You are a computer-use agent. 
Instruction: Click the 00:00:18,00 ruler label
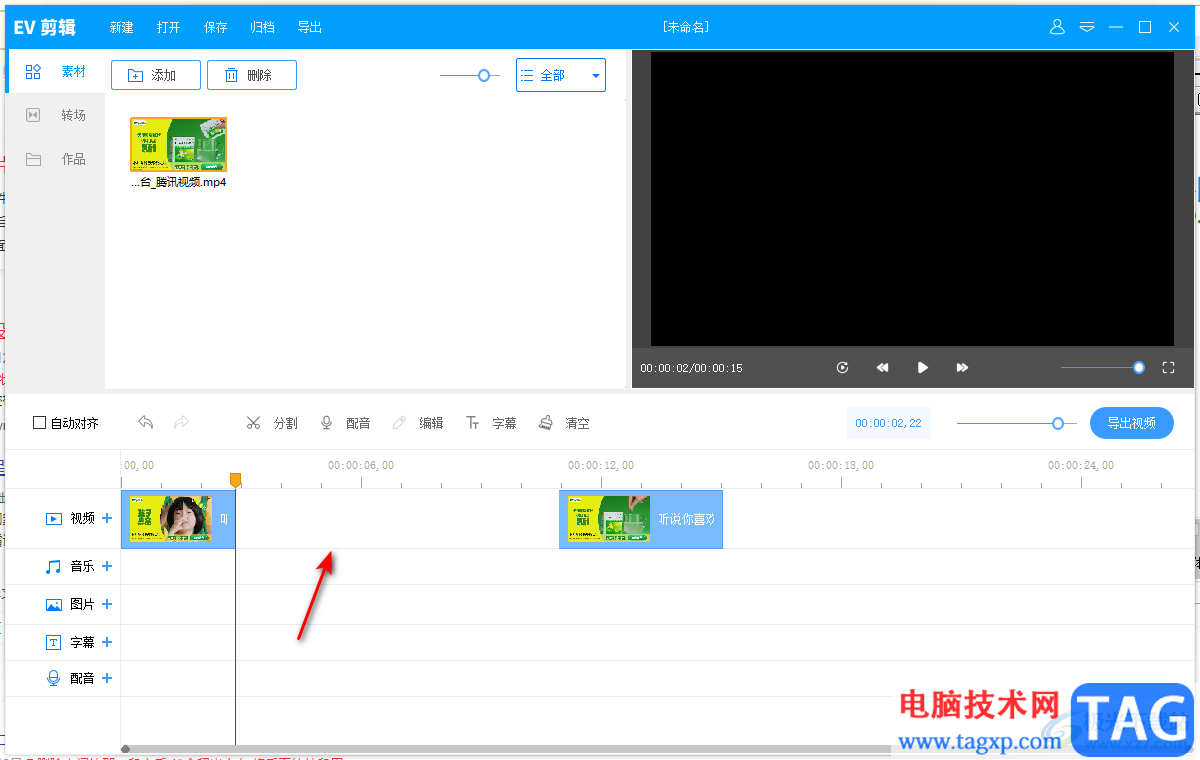(x=841, y=465)
